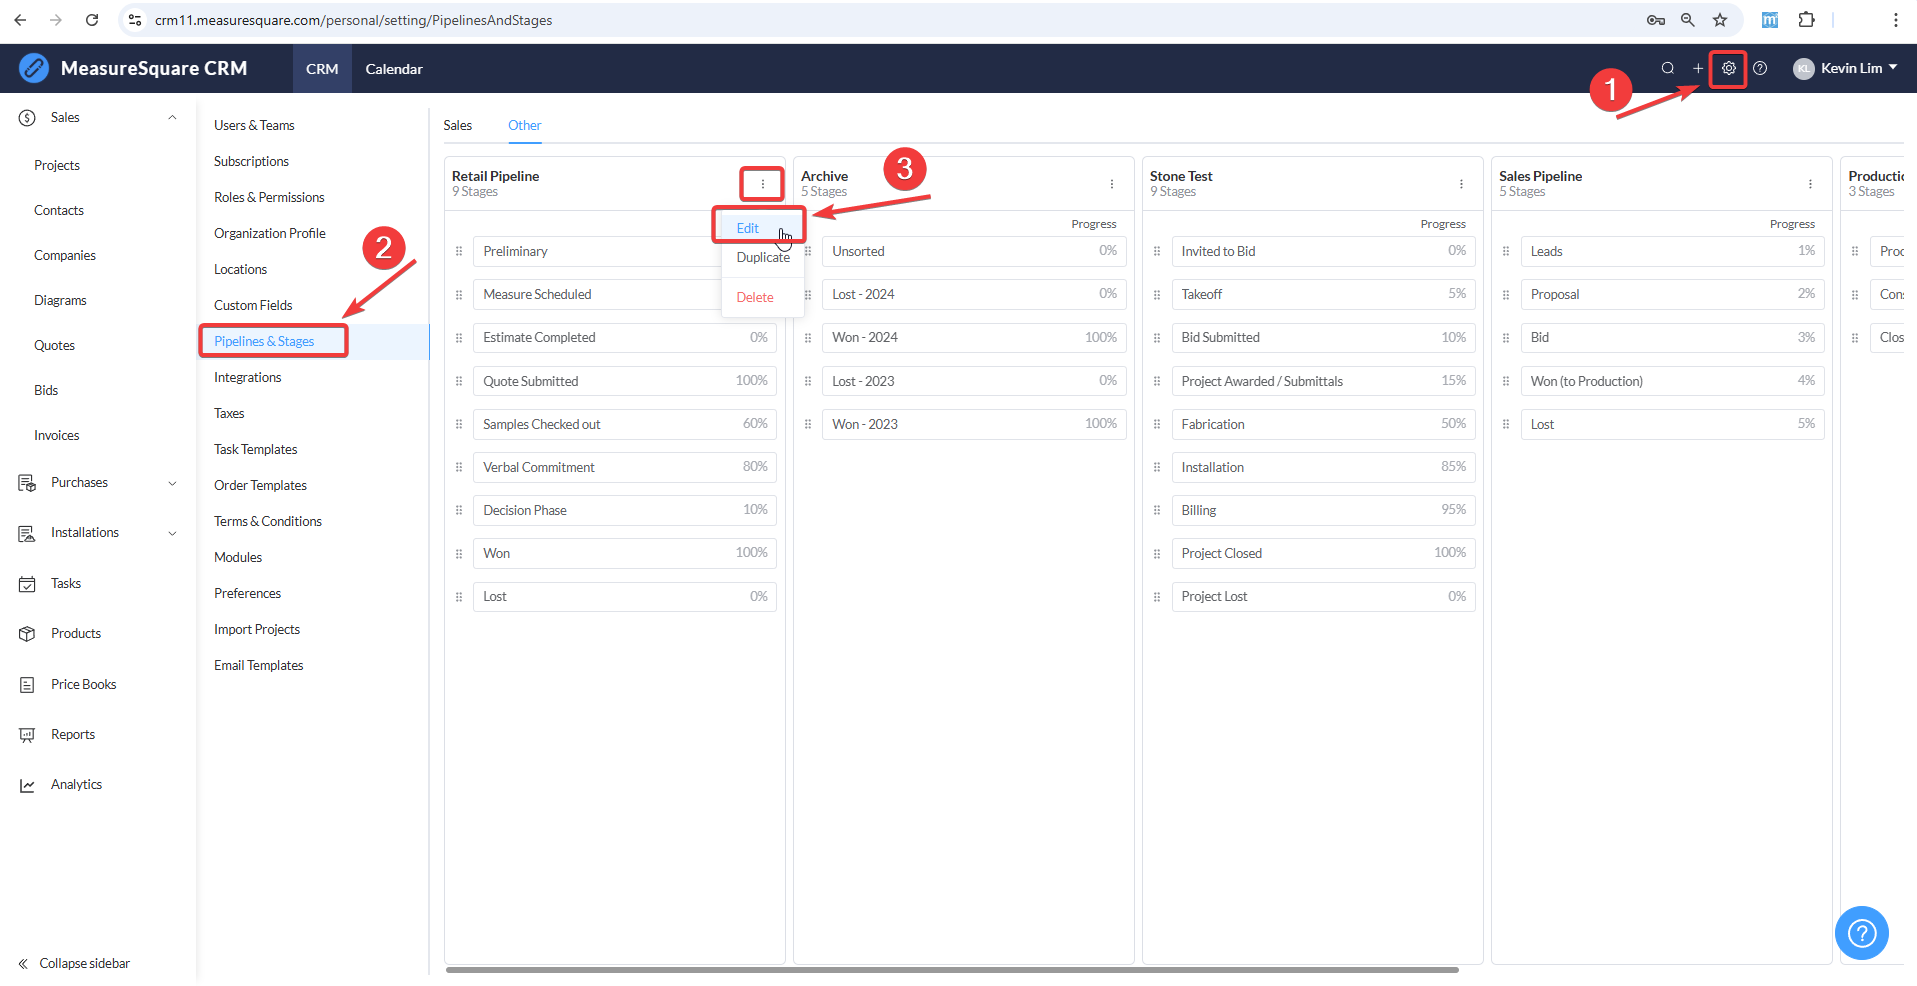Select the 'Bid Submitted' stage
Viewport: 1917px width, 986px height.
(x=1323, y=338)
